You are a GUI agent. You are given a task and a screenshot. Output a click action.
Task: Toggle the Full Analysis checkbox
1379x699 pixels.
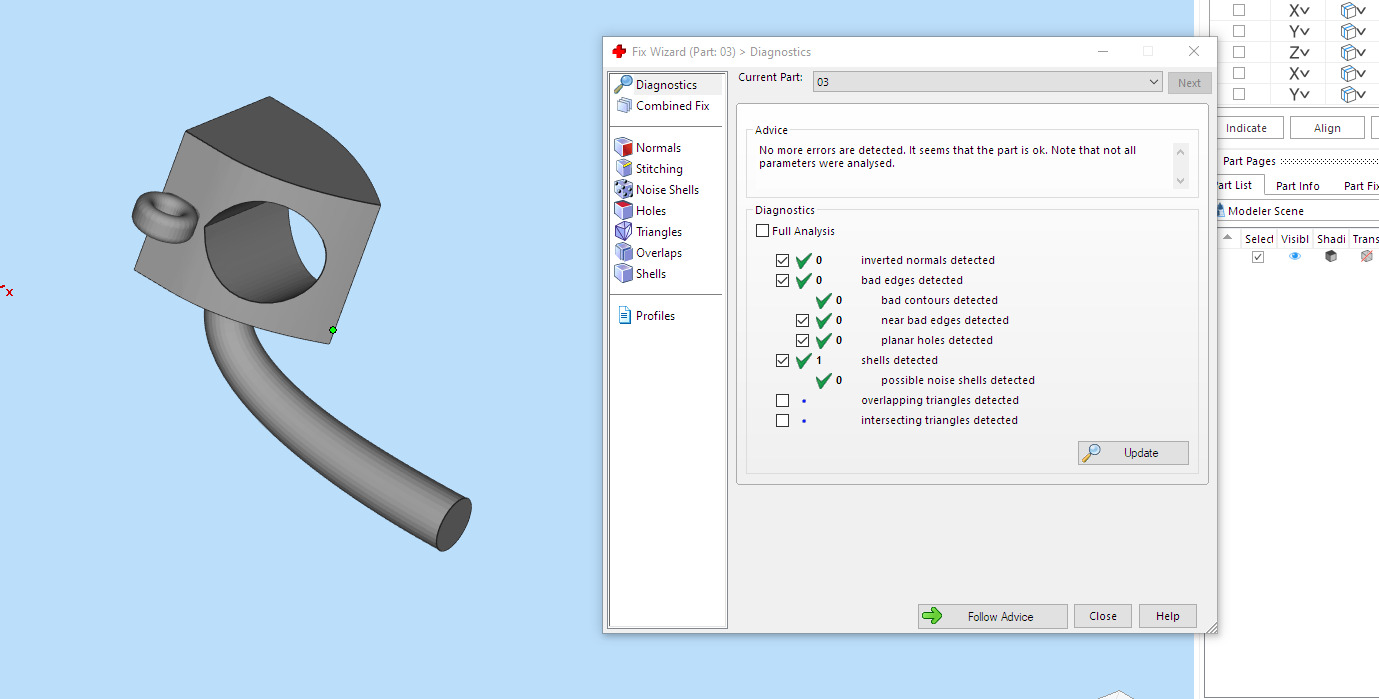[x=763, y=231]
